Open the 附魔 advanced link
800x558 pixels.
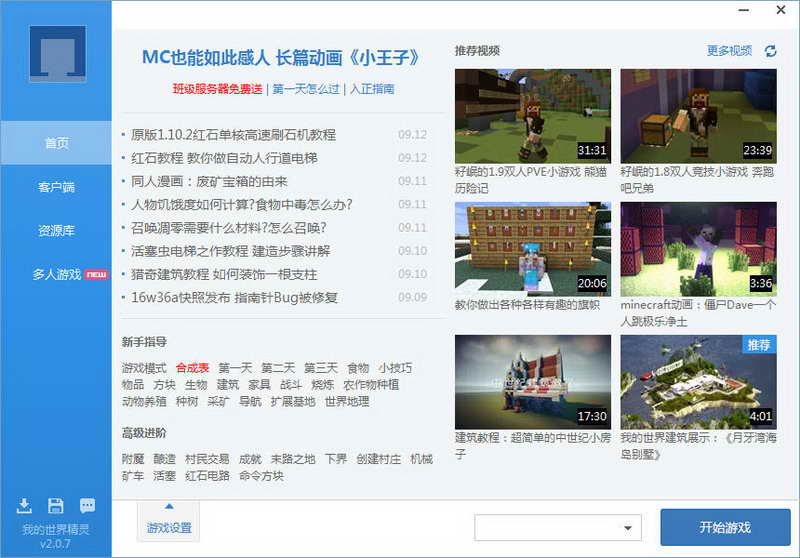133,459
